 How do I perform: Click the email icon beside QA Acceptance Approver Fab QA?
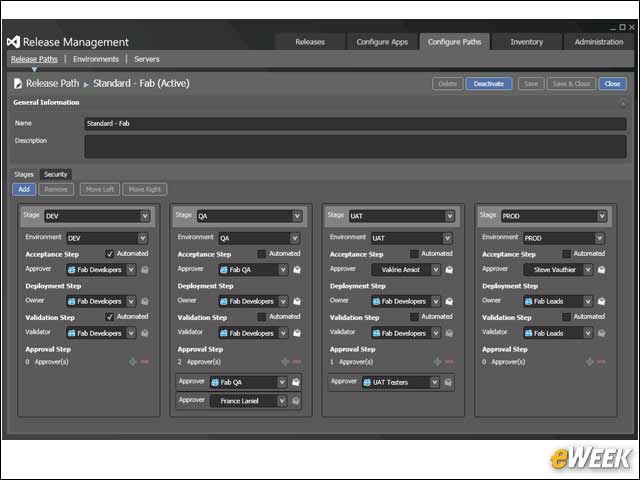tap(297, 270)
